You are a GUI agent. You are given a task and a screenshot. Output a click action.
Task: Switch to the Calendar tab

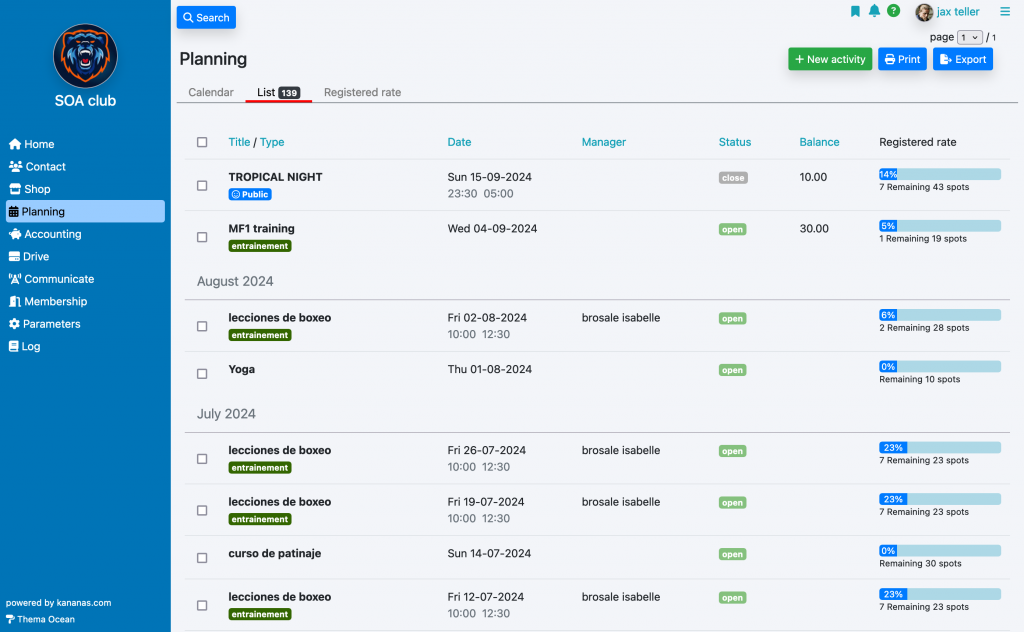coord(211,92)
